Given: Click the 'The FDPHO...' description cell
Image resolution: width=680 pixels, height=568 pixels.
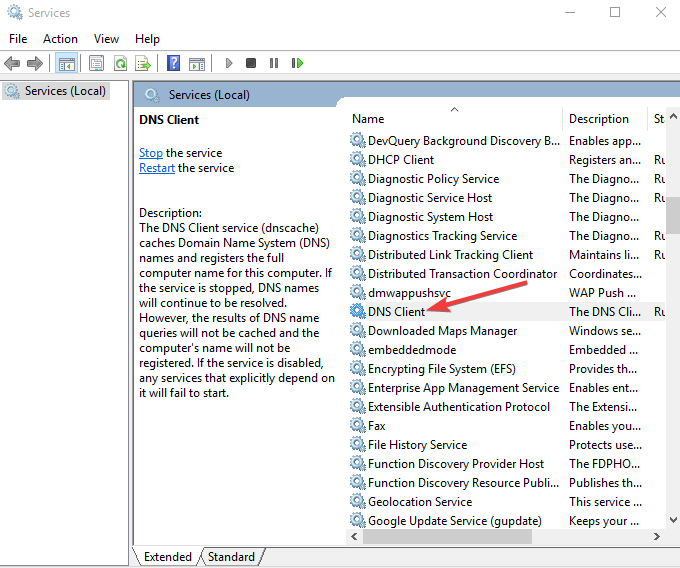Looking at the screenshot, I should tap(604, 464).
